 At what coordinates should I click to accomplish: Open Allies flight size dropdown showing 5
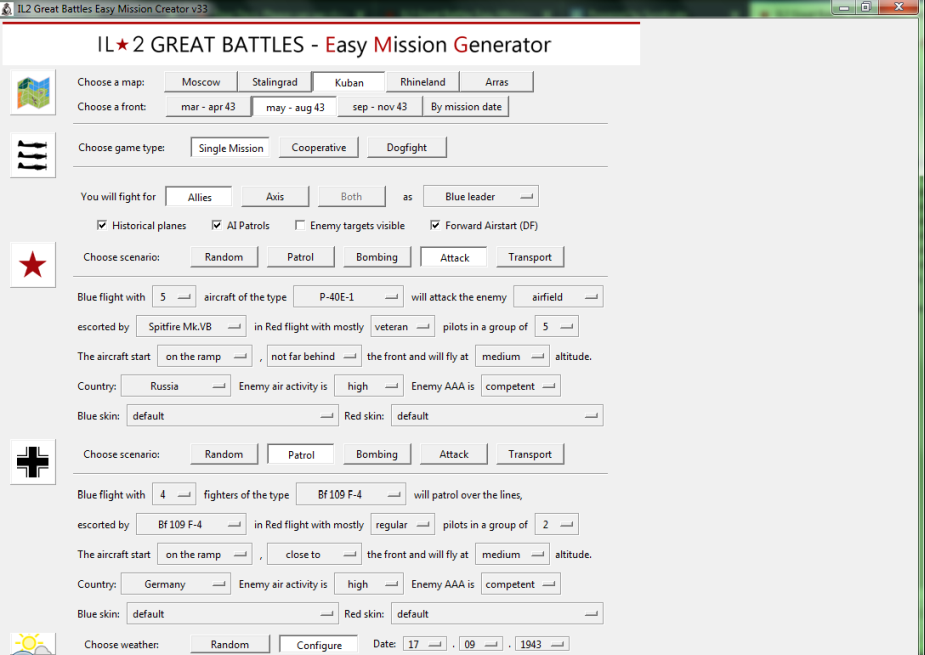coord(174,297)
